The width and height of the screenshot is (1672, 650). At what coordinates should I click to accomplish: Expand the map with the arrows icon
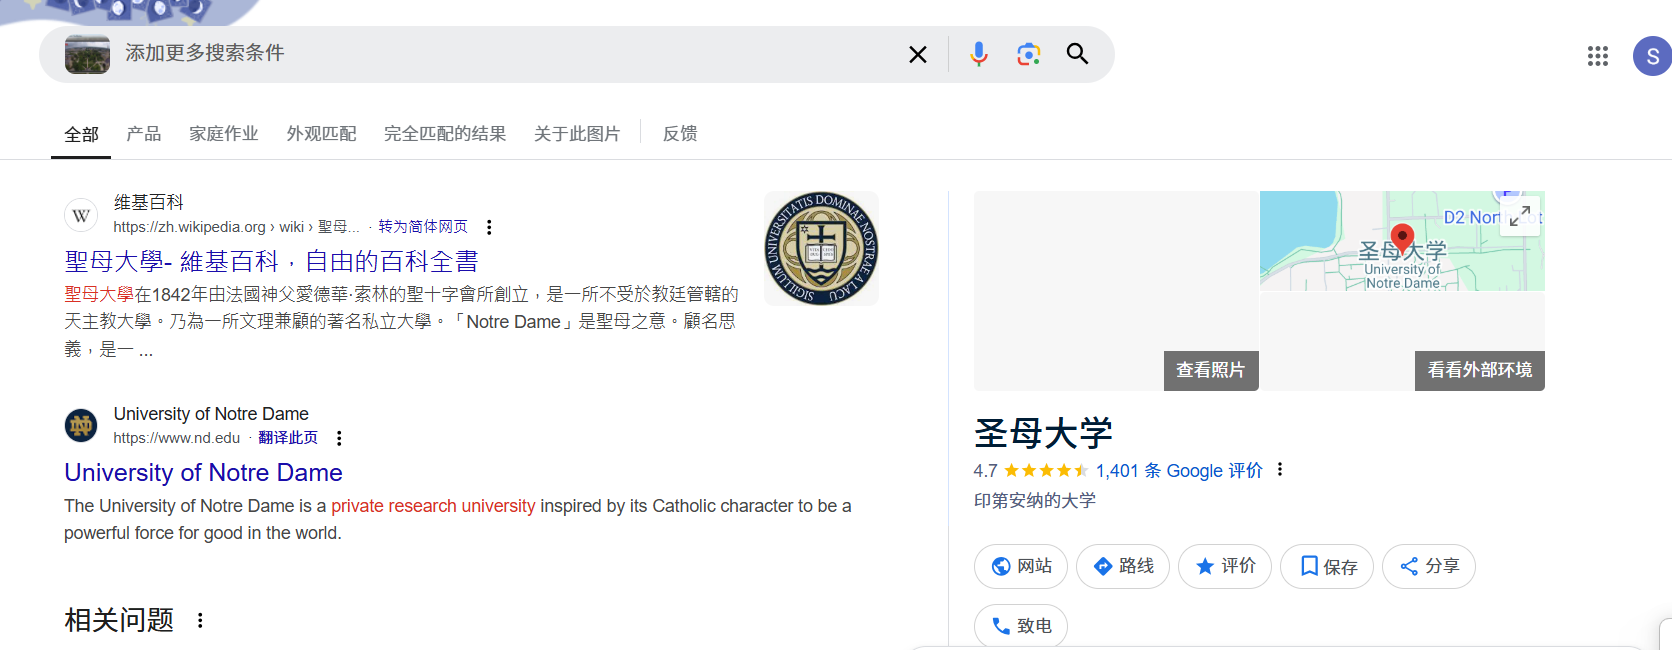click(1520, 216)
